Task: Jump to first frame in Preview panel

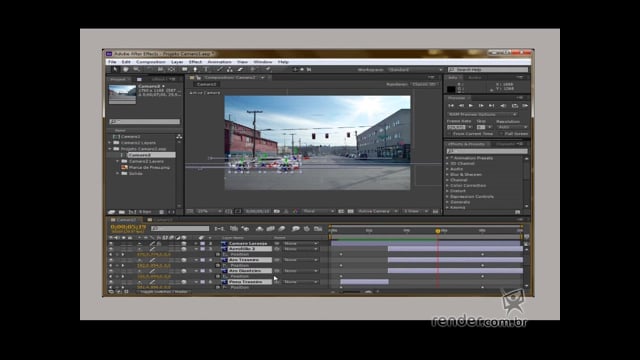Action: [x=451, y=106]
